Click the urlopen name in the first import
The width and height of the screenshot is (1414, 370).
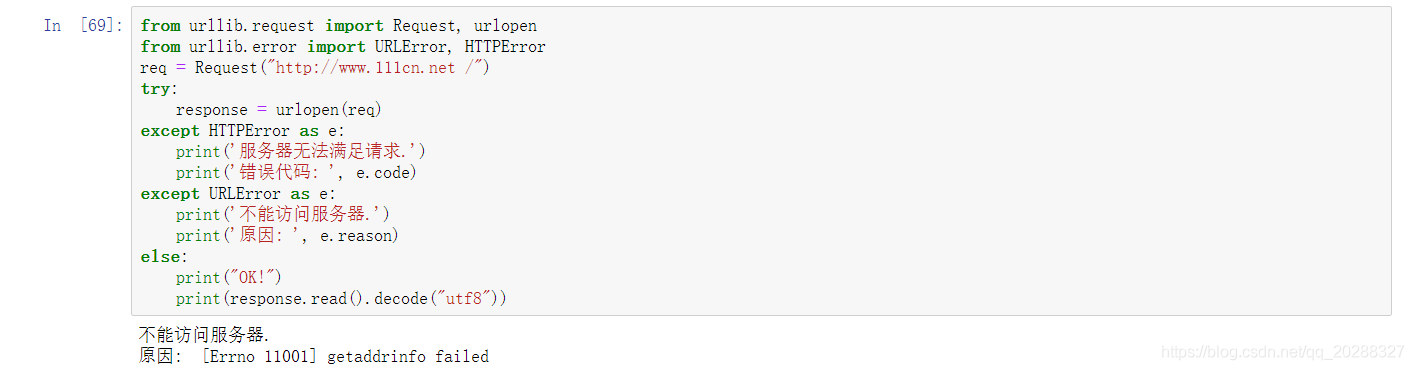point(505,26)
